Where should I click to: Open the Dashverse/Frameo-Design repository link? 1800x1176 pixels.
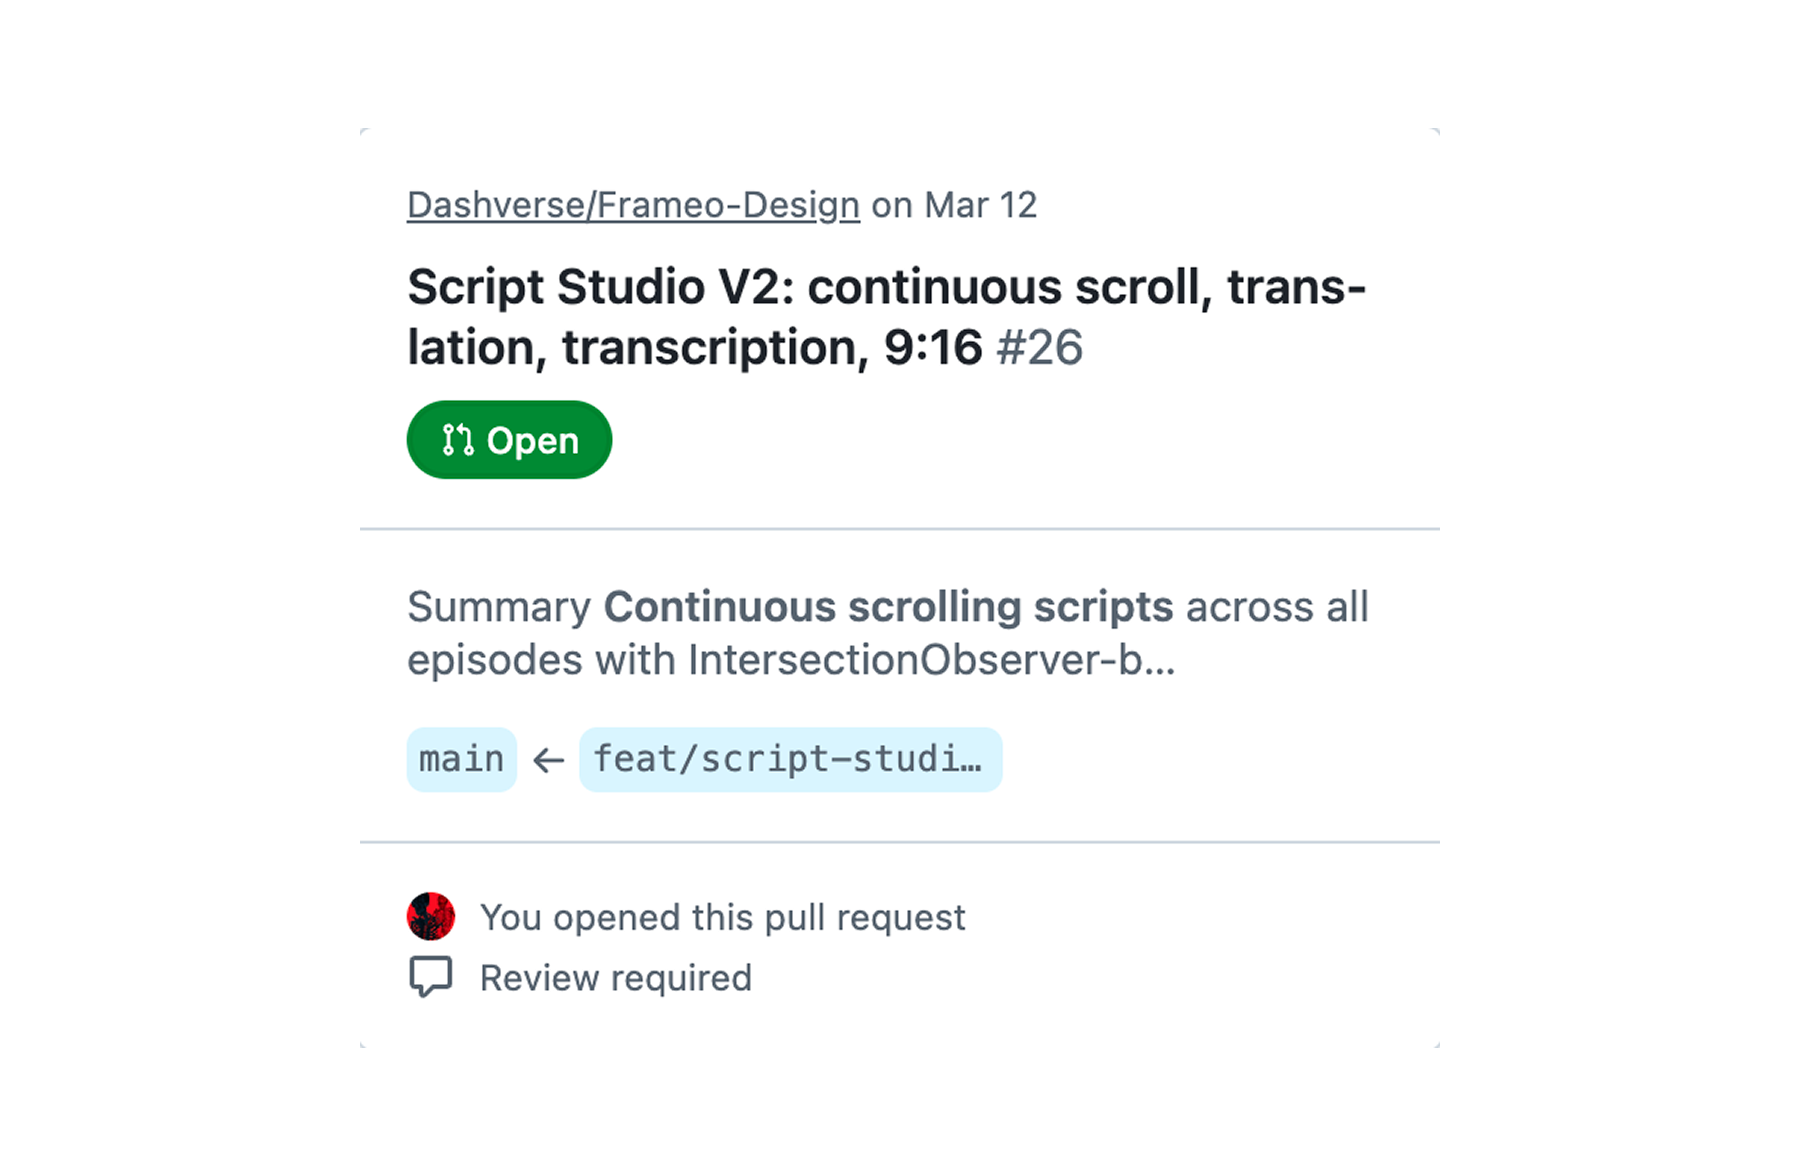click(632, 205)
